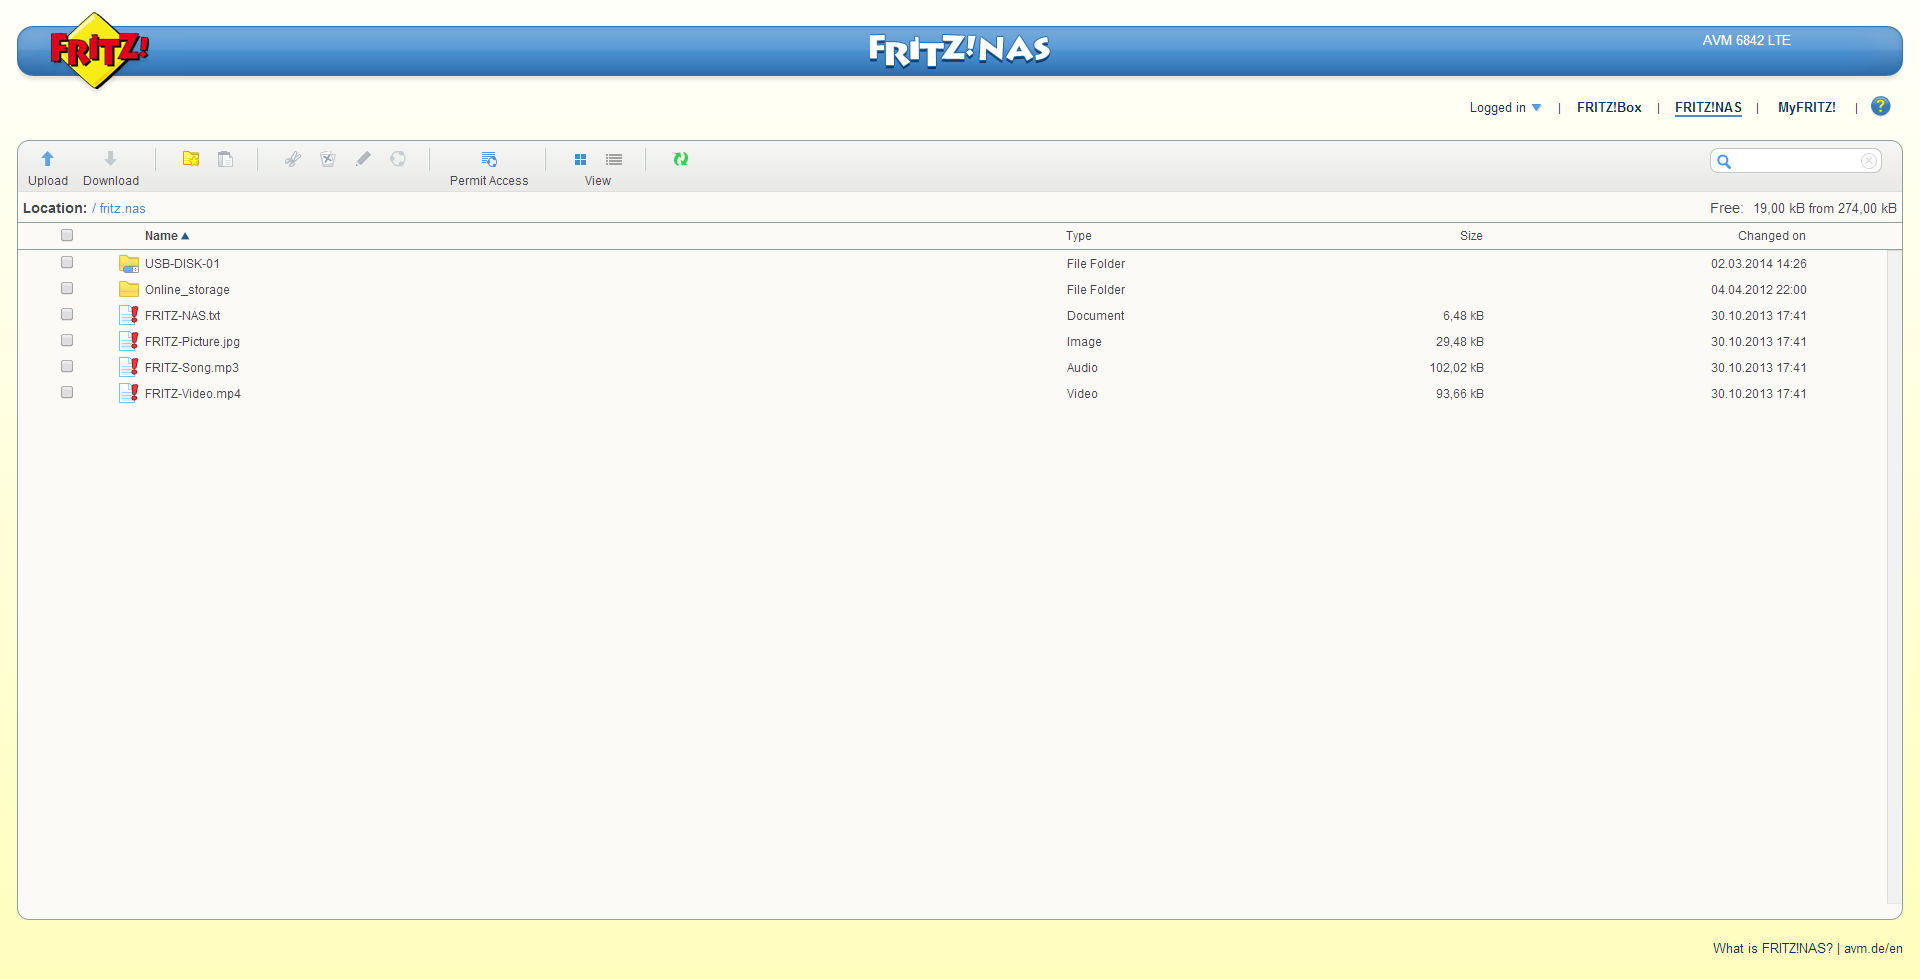The height and width of the screenshot is (979, 1920).
Task: Click the Upload label
Action: pos(48,181)
